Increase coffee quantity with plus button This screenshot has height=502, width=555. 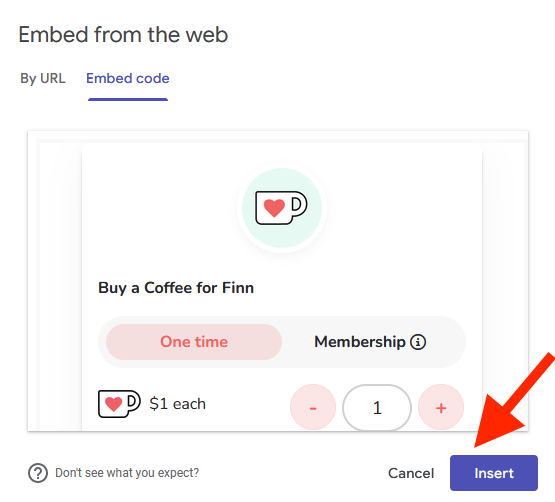[441, 407]
